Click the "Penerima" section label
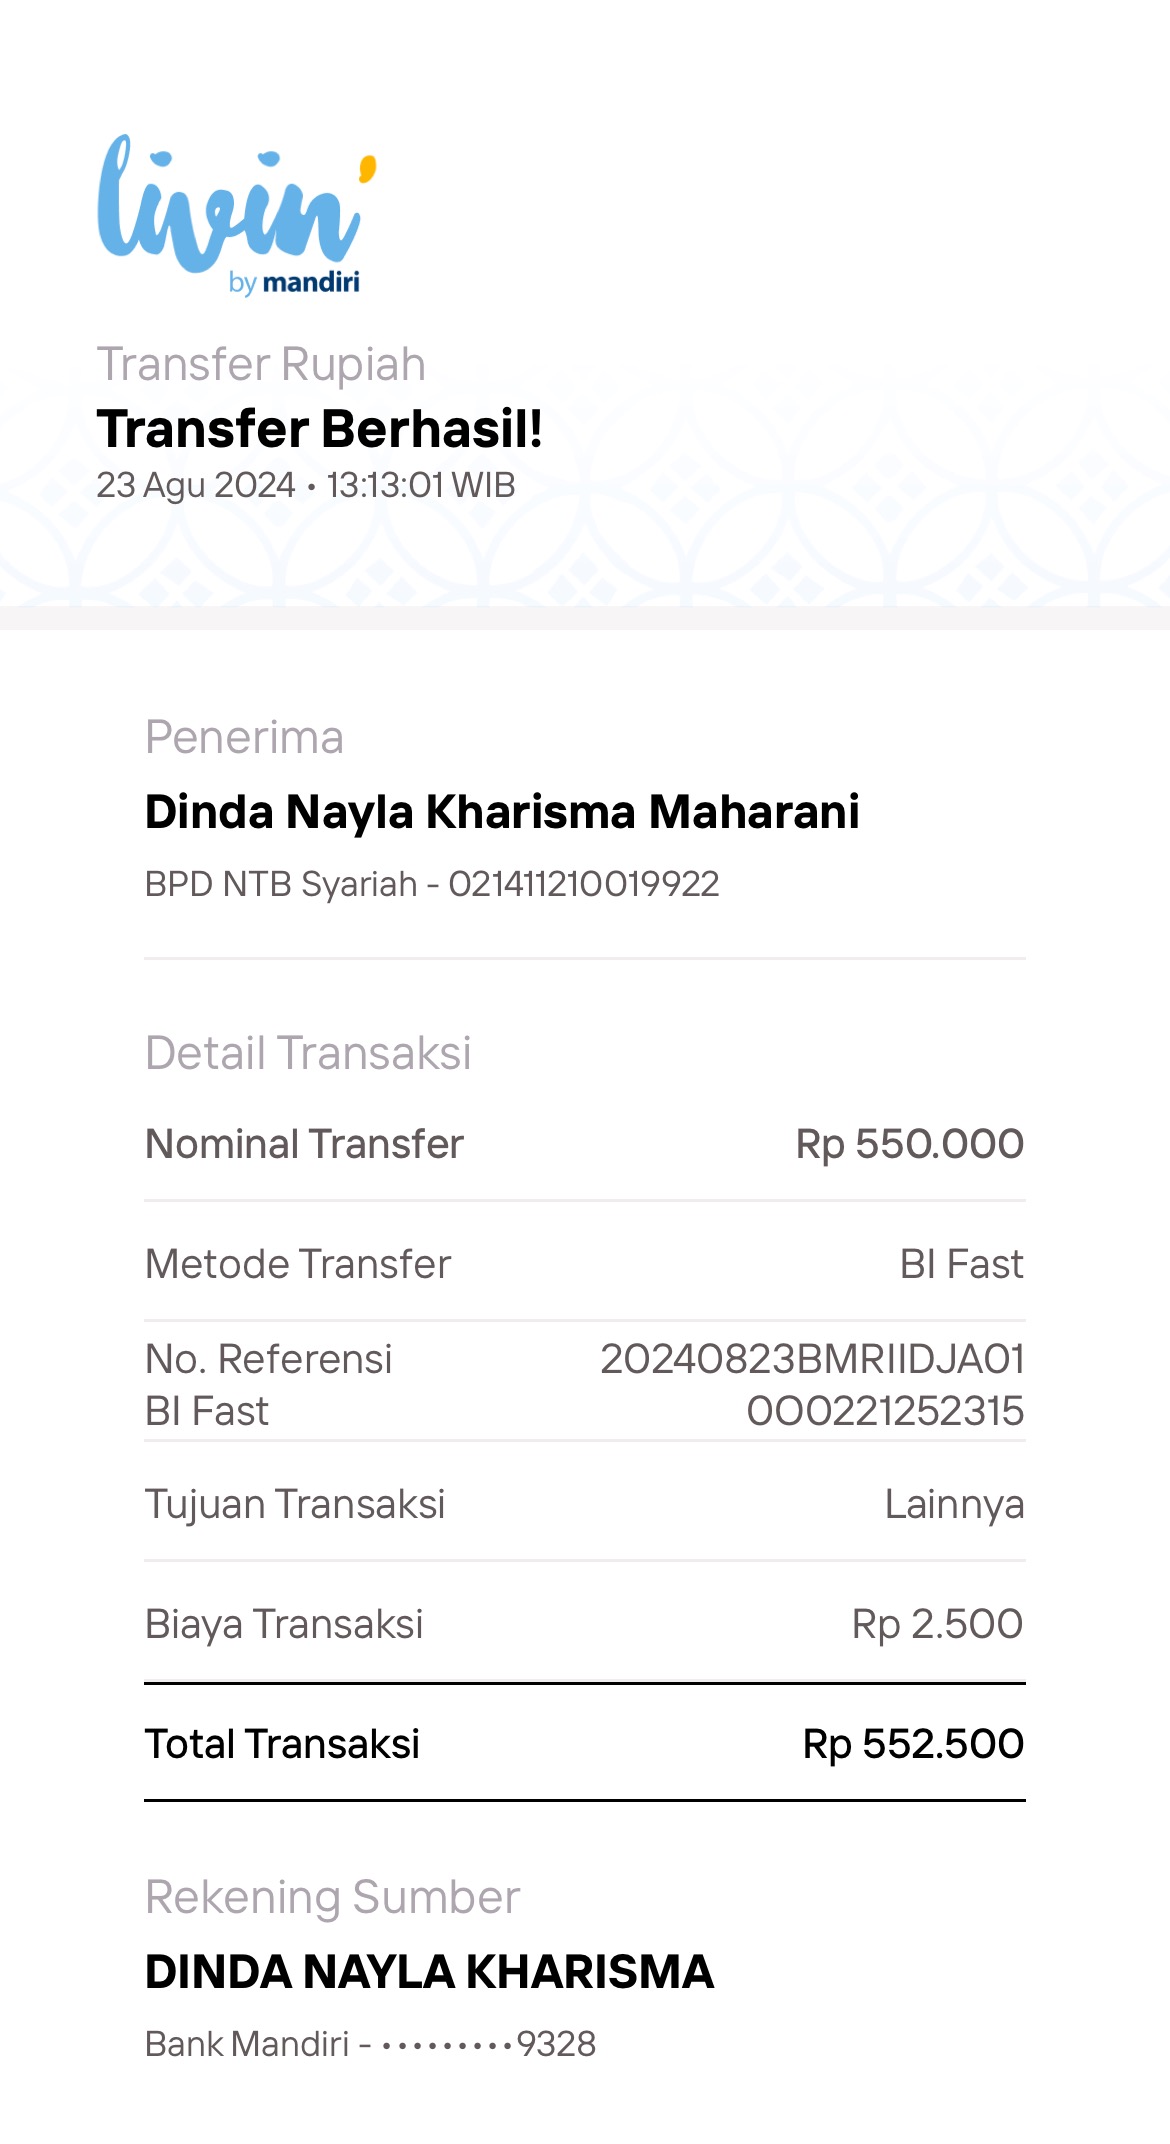Viewport: 1170px width, 2144px height. click(244, 738)
